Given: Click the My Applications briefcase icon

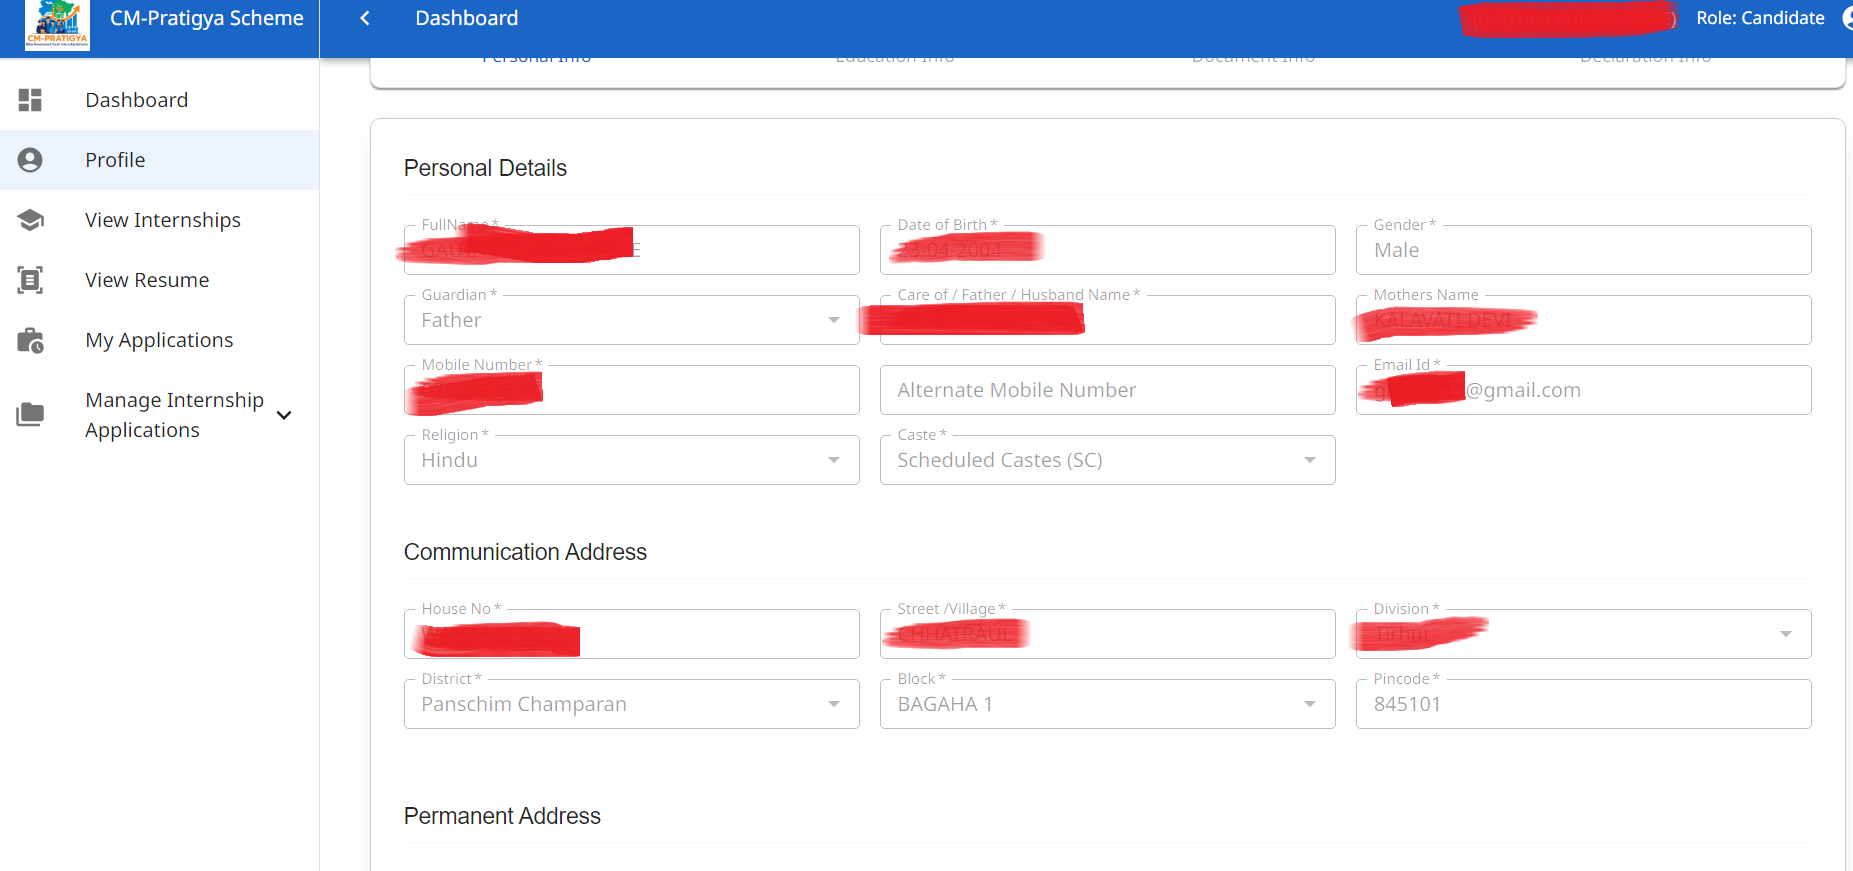Looking at the screenshot, I should pyautogui.click(x=30, y=341).
